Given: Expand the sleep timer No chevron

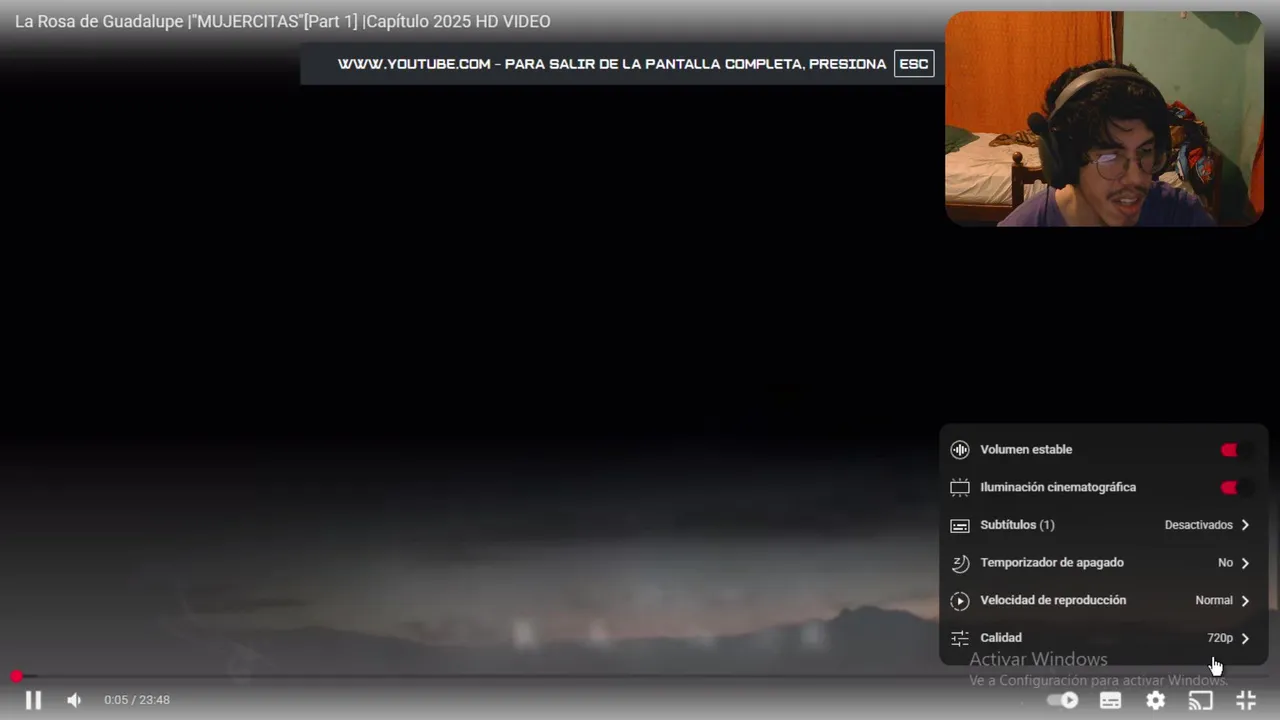Looking at the screenshot, I should [x=1245, y=563].
